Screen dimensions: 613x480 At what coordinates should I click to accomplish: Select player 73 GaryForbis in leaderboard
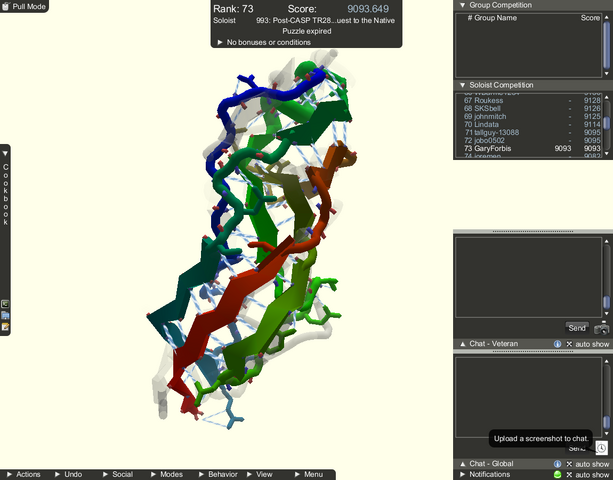pyautogui.click(x=532, y=149)
